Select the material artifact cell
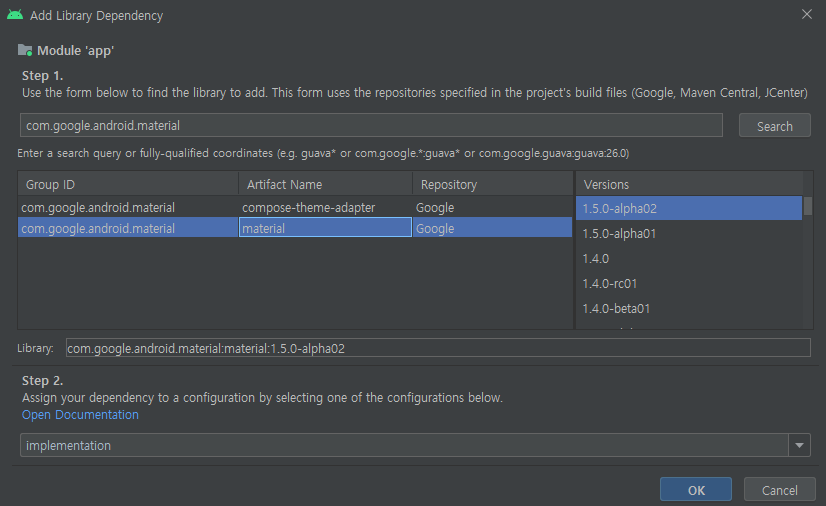The height and width of the screenshot is (506, 826). pyautogui.click(x=325, y=228)
